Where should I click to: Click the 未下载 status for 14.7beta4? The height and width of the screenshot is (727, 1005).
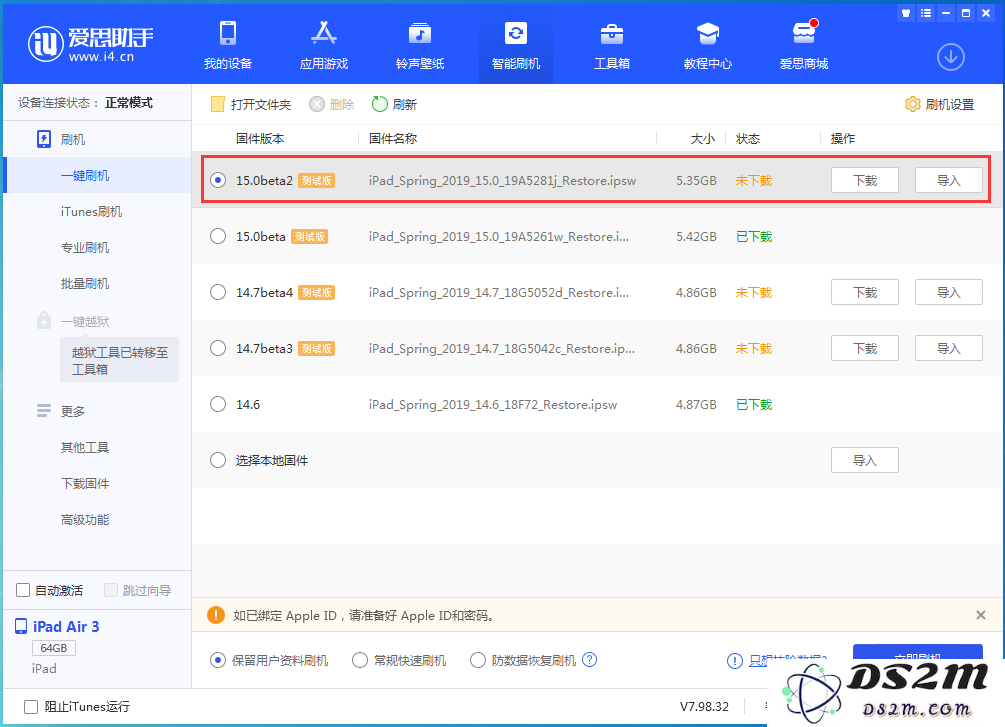coord(754,292)
